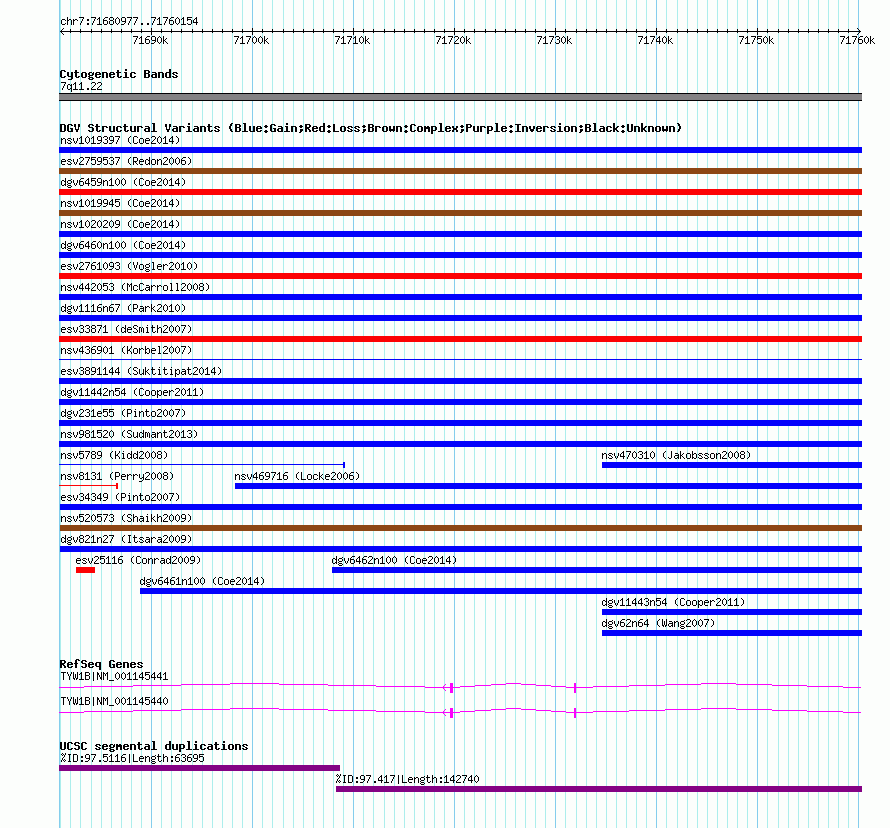Click the thin blue nsv5789 gain line
The width and height of the screenshot is (890, 828).
point(202,465)
